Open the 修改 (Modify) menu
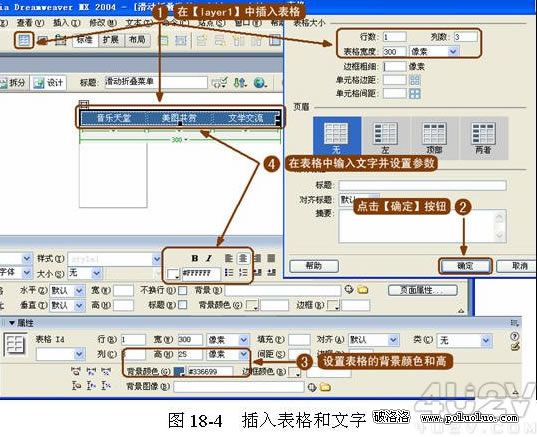The width and height of the screenshot is (537, 437). (x=103, y=23)
